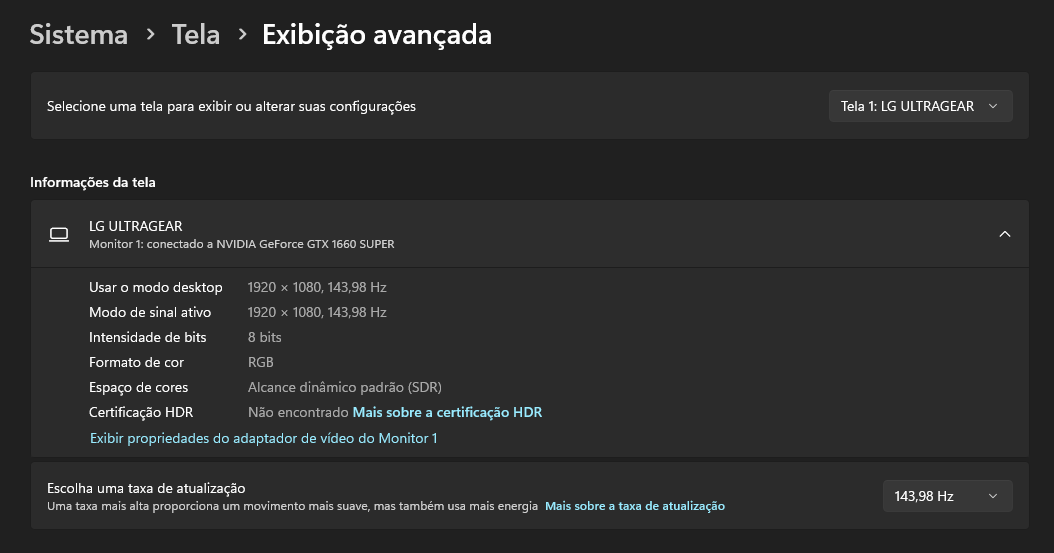Go back to Sistema breadcrumb

click(79, 34)
